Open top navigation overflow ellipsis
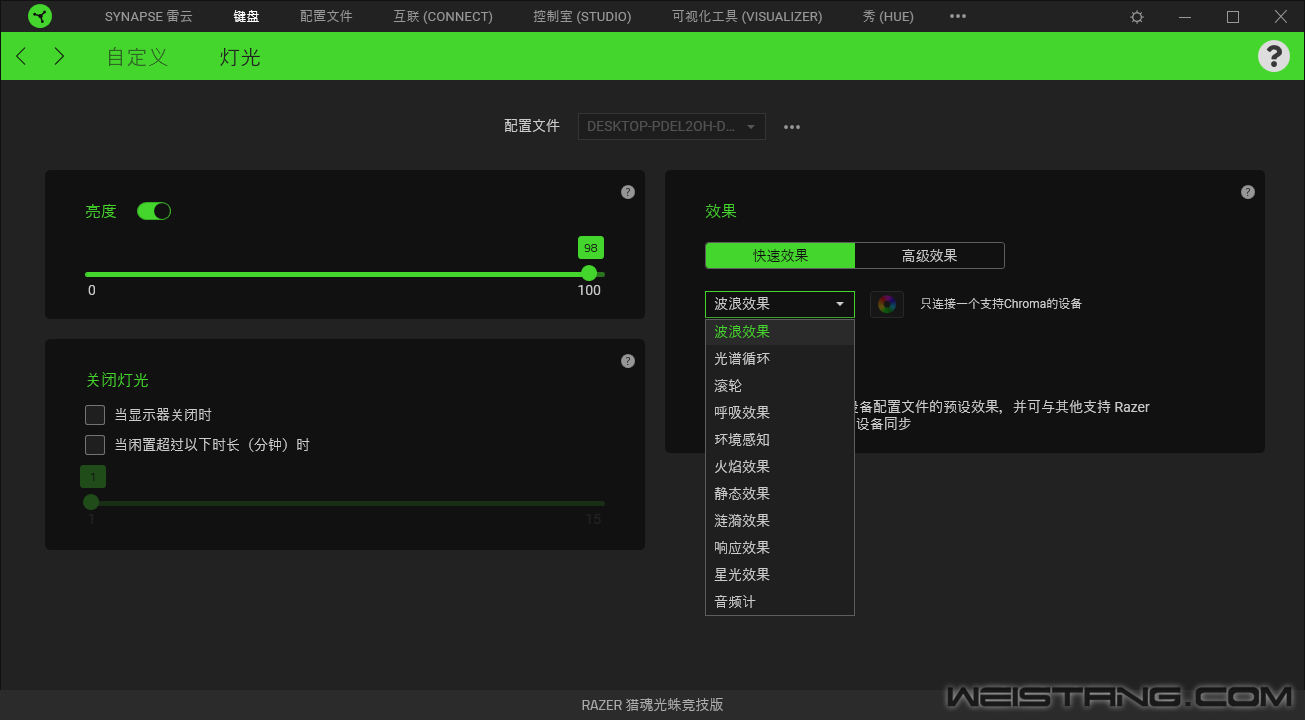This screenshot has width=1305, height=720. click(958, 17)
